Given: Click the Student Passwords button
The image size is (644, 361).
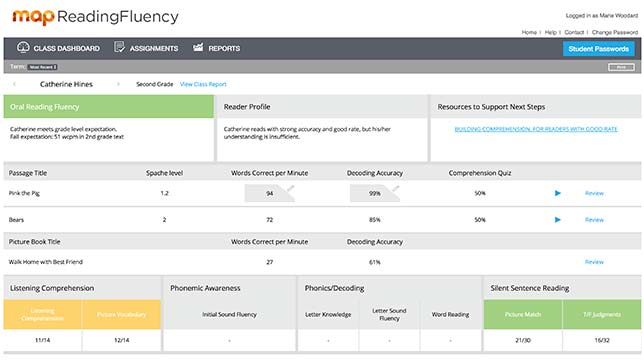Looking at the screenshot, I should coord(598,49).
